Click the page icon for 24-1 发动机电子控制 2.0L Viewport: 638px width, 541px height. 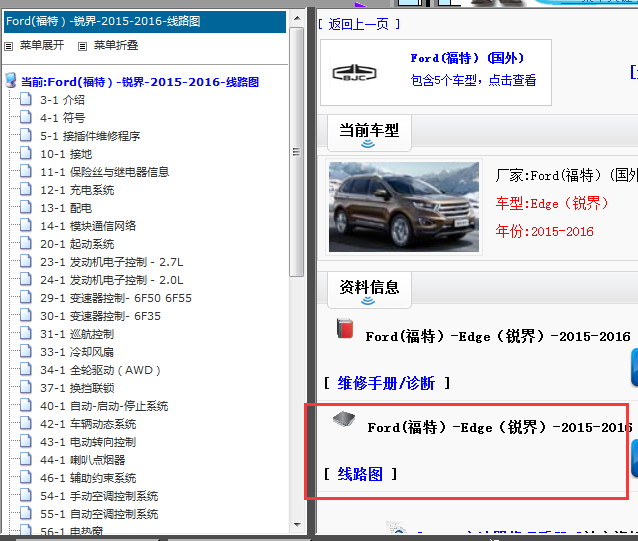tap(26, 279)
